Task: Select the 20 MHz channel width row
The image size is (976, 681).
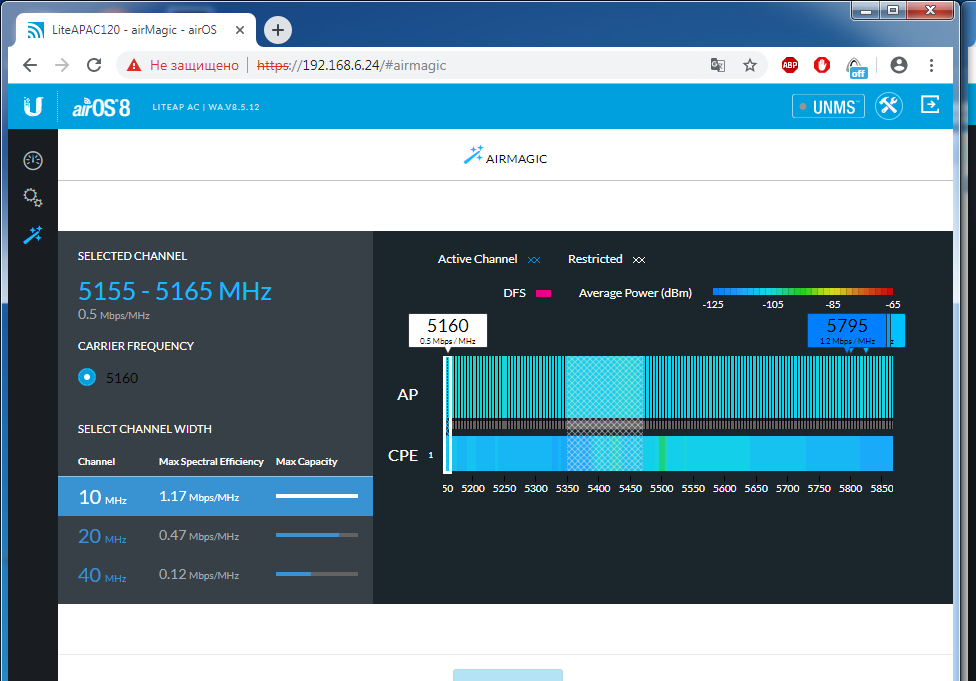Action: click(215, 535)
